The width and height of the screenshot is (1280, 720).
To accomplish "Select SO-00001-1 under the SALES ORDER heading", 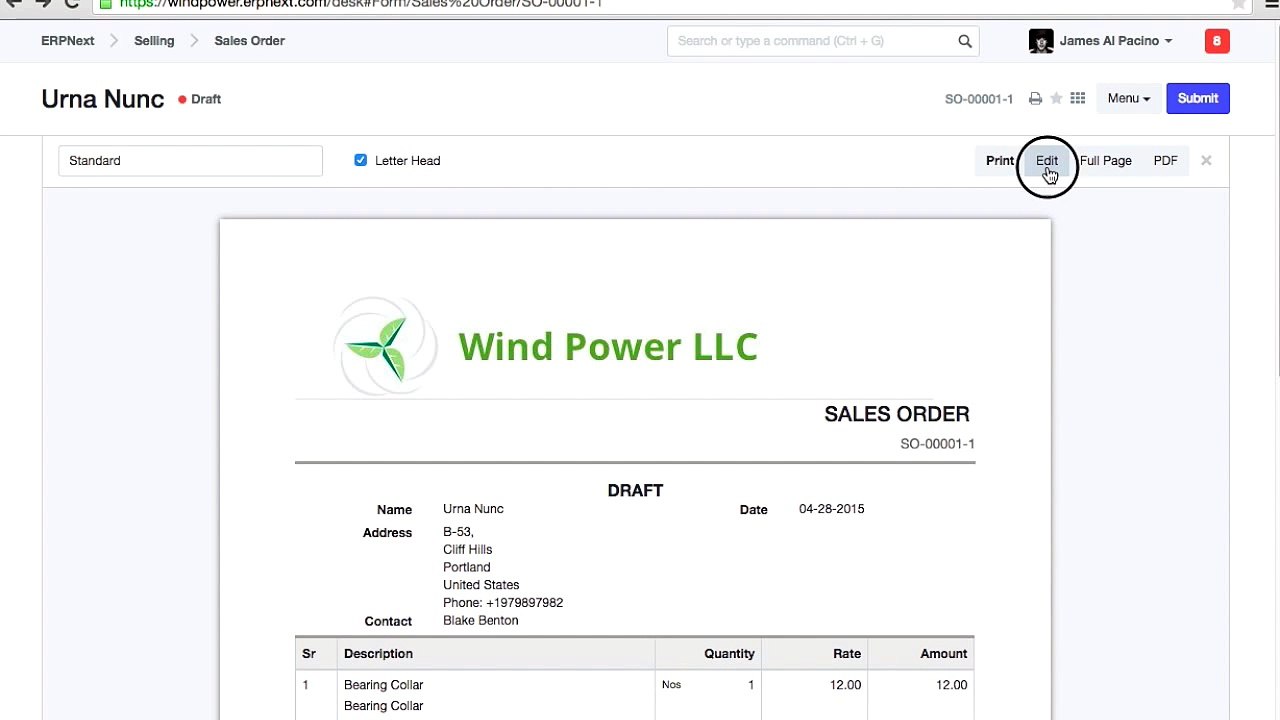I will (937, 444).
